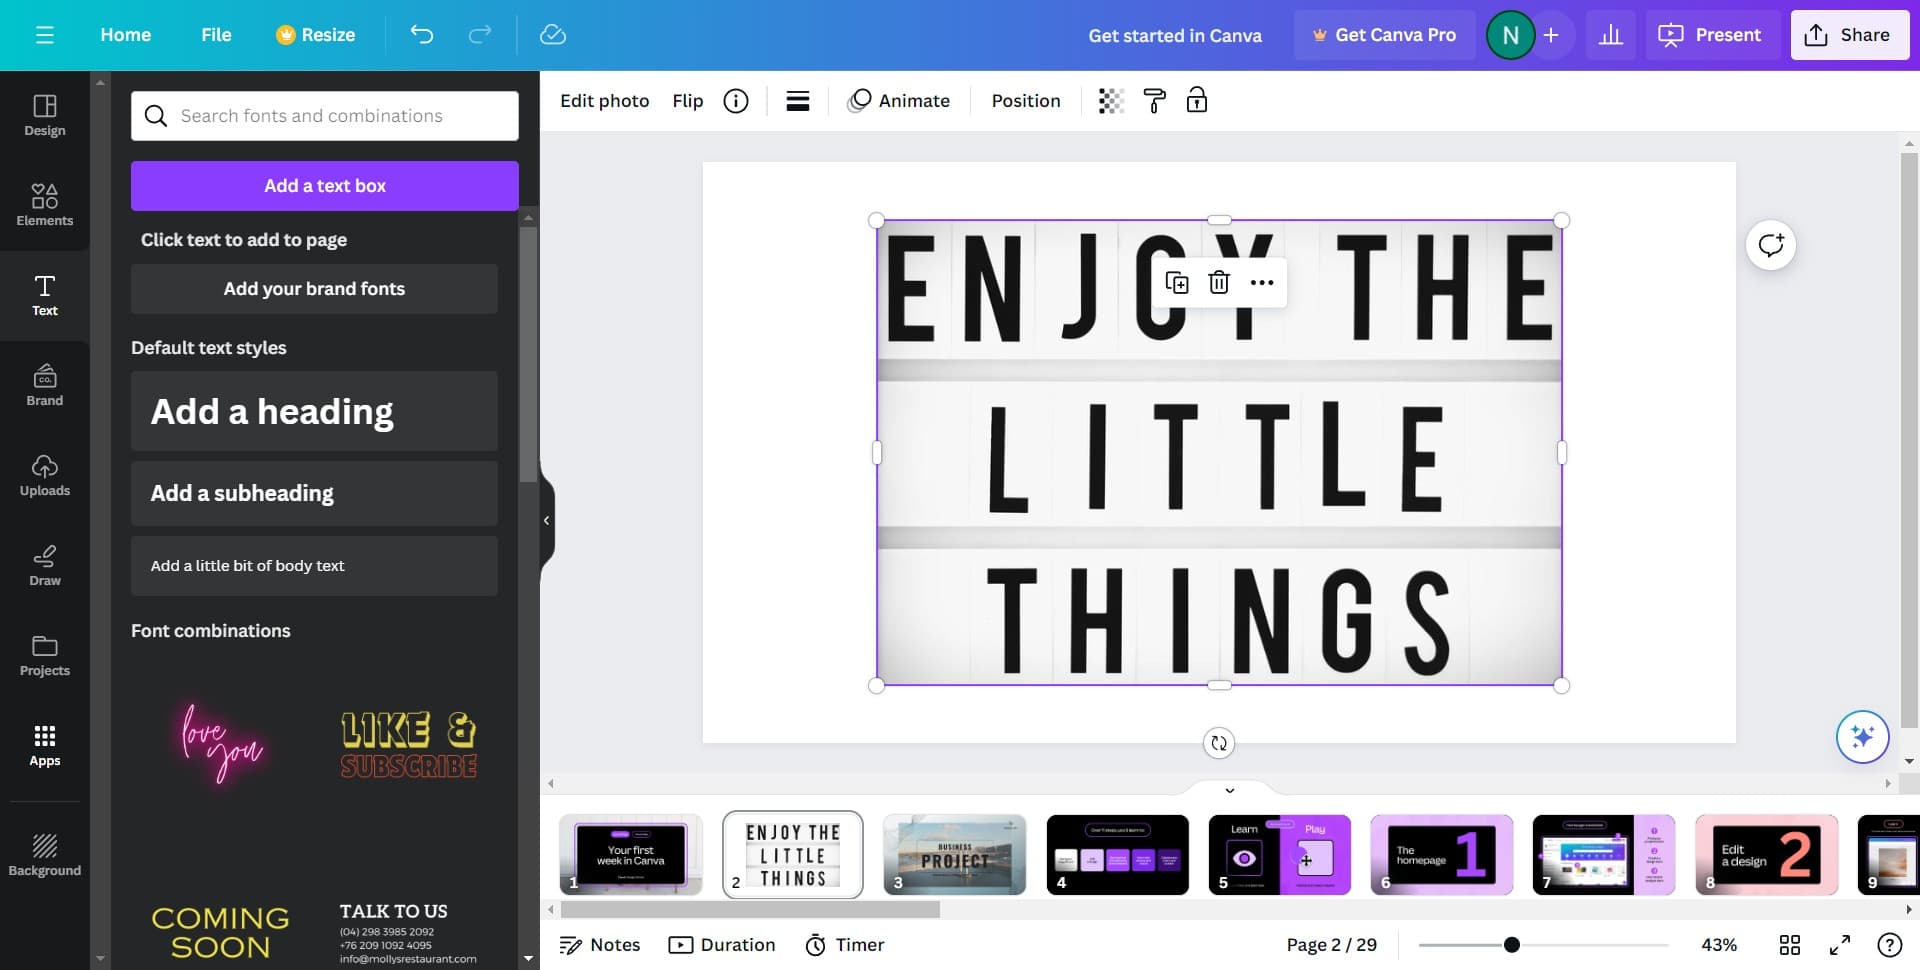Undo the last action
This screenshot has width=1920, height=970.
421,34
